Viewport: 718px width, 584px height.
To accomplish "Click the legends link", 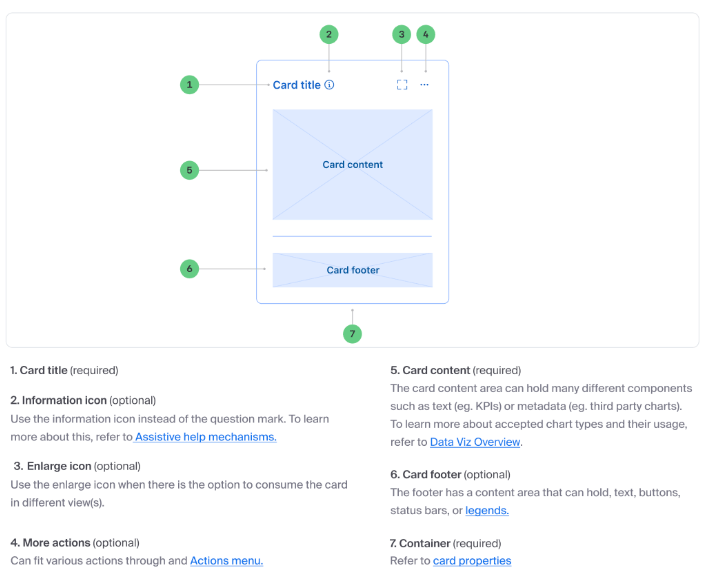I will pyautogui.click(x=486, y=511).
